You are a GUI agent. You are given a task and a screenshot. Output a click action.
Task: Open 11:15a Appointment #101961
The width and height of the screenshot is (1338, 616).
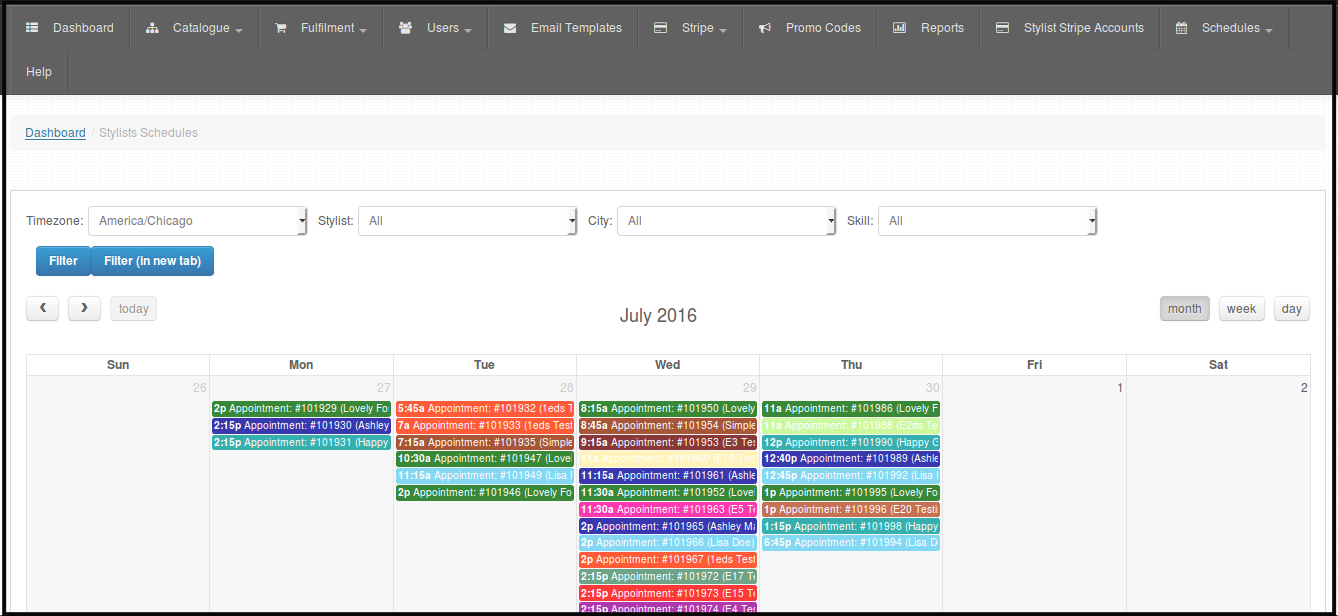pos(668,476)
